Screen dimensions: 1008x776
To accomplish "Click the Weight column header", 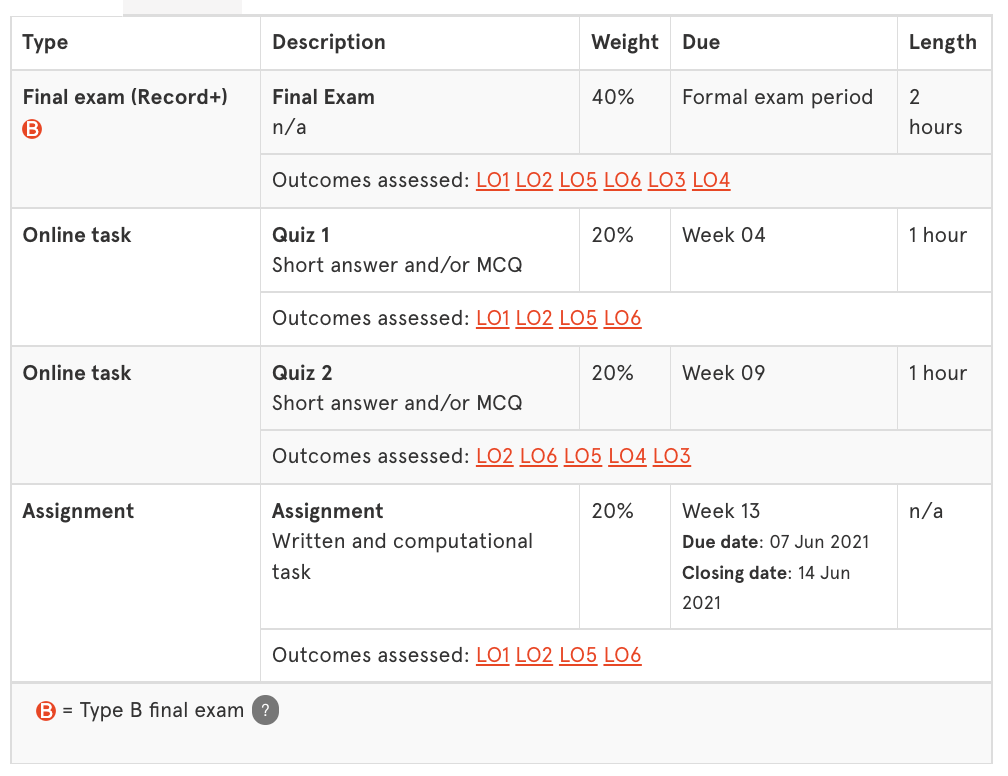I will coord(625,43).
